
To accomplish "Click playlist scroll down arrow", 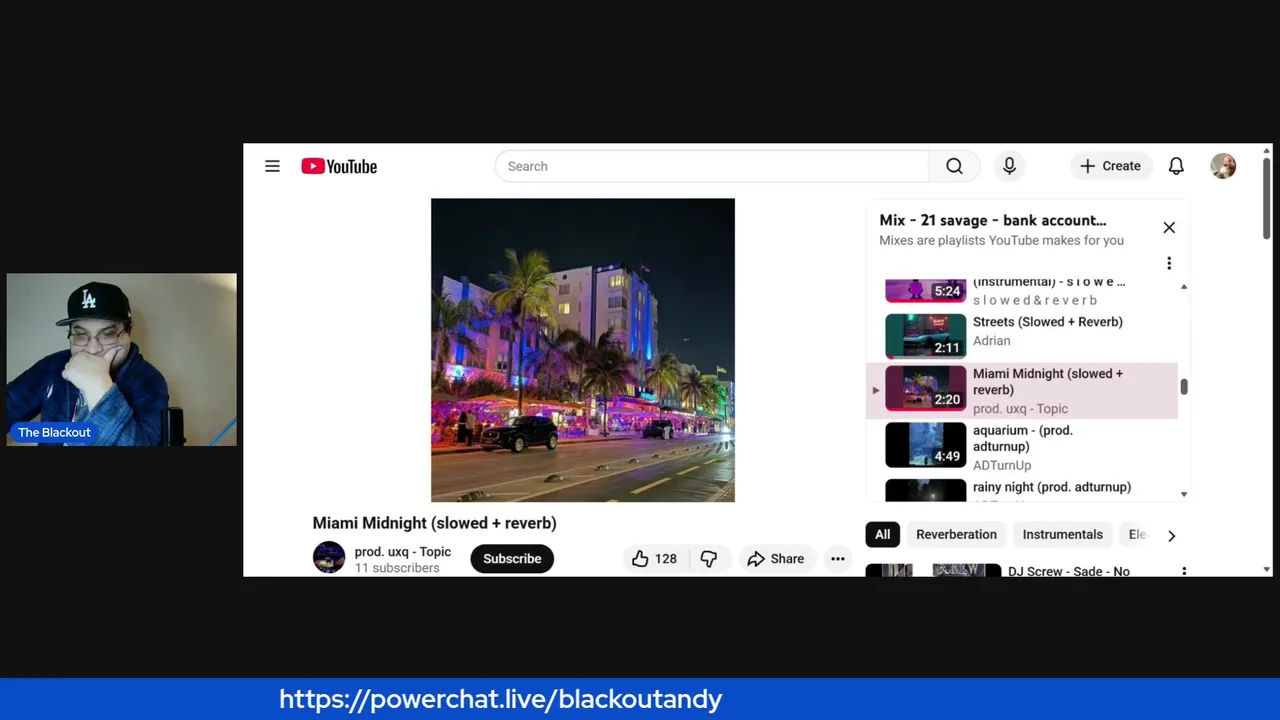I will [1184, 494].
